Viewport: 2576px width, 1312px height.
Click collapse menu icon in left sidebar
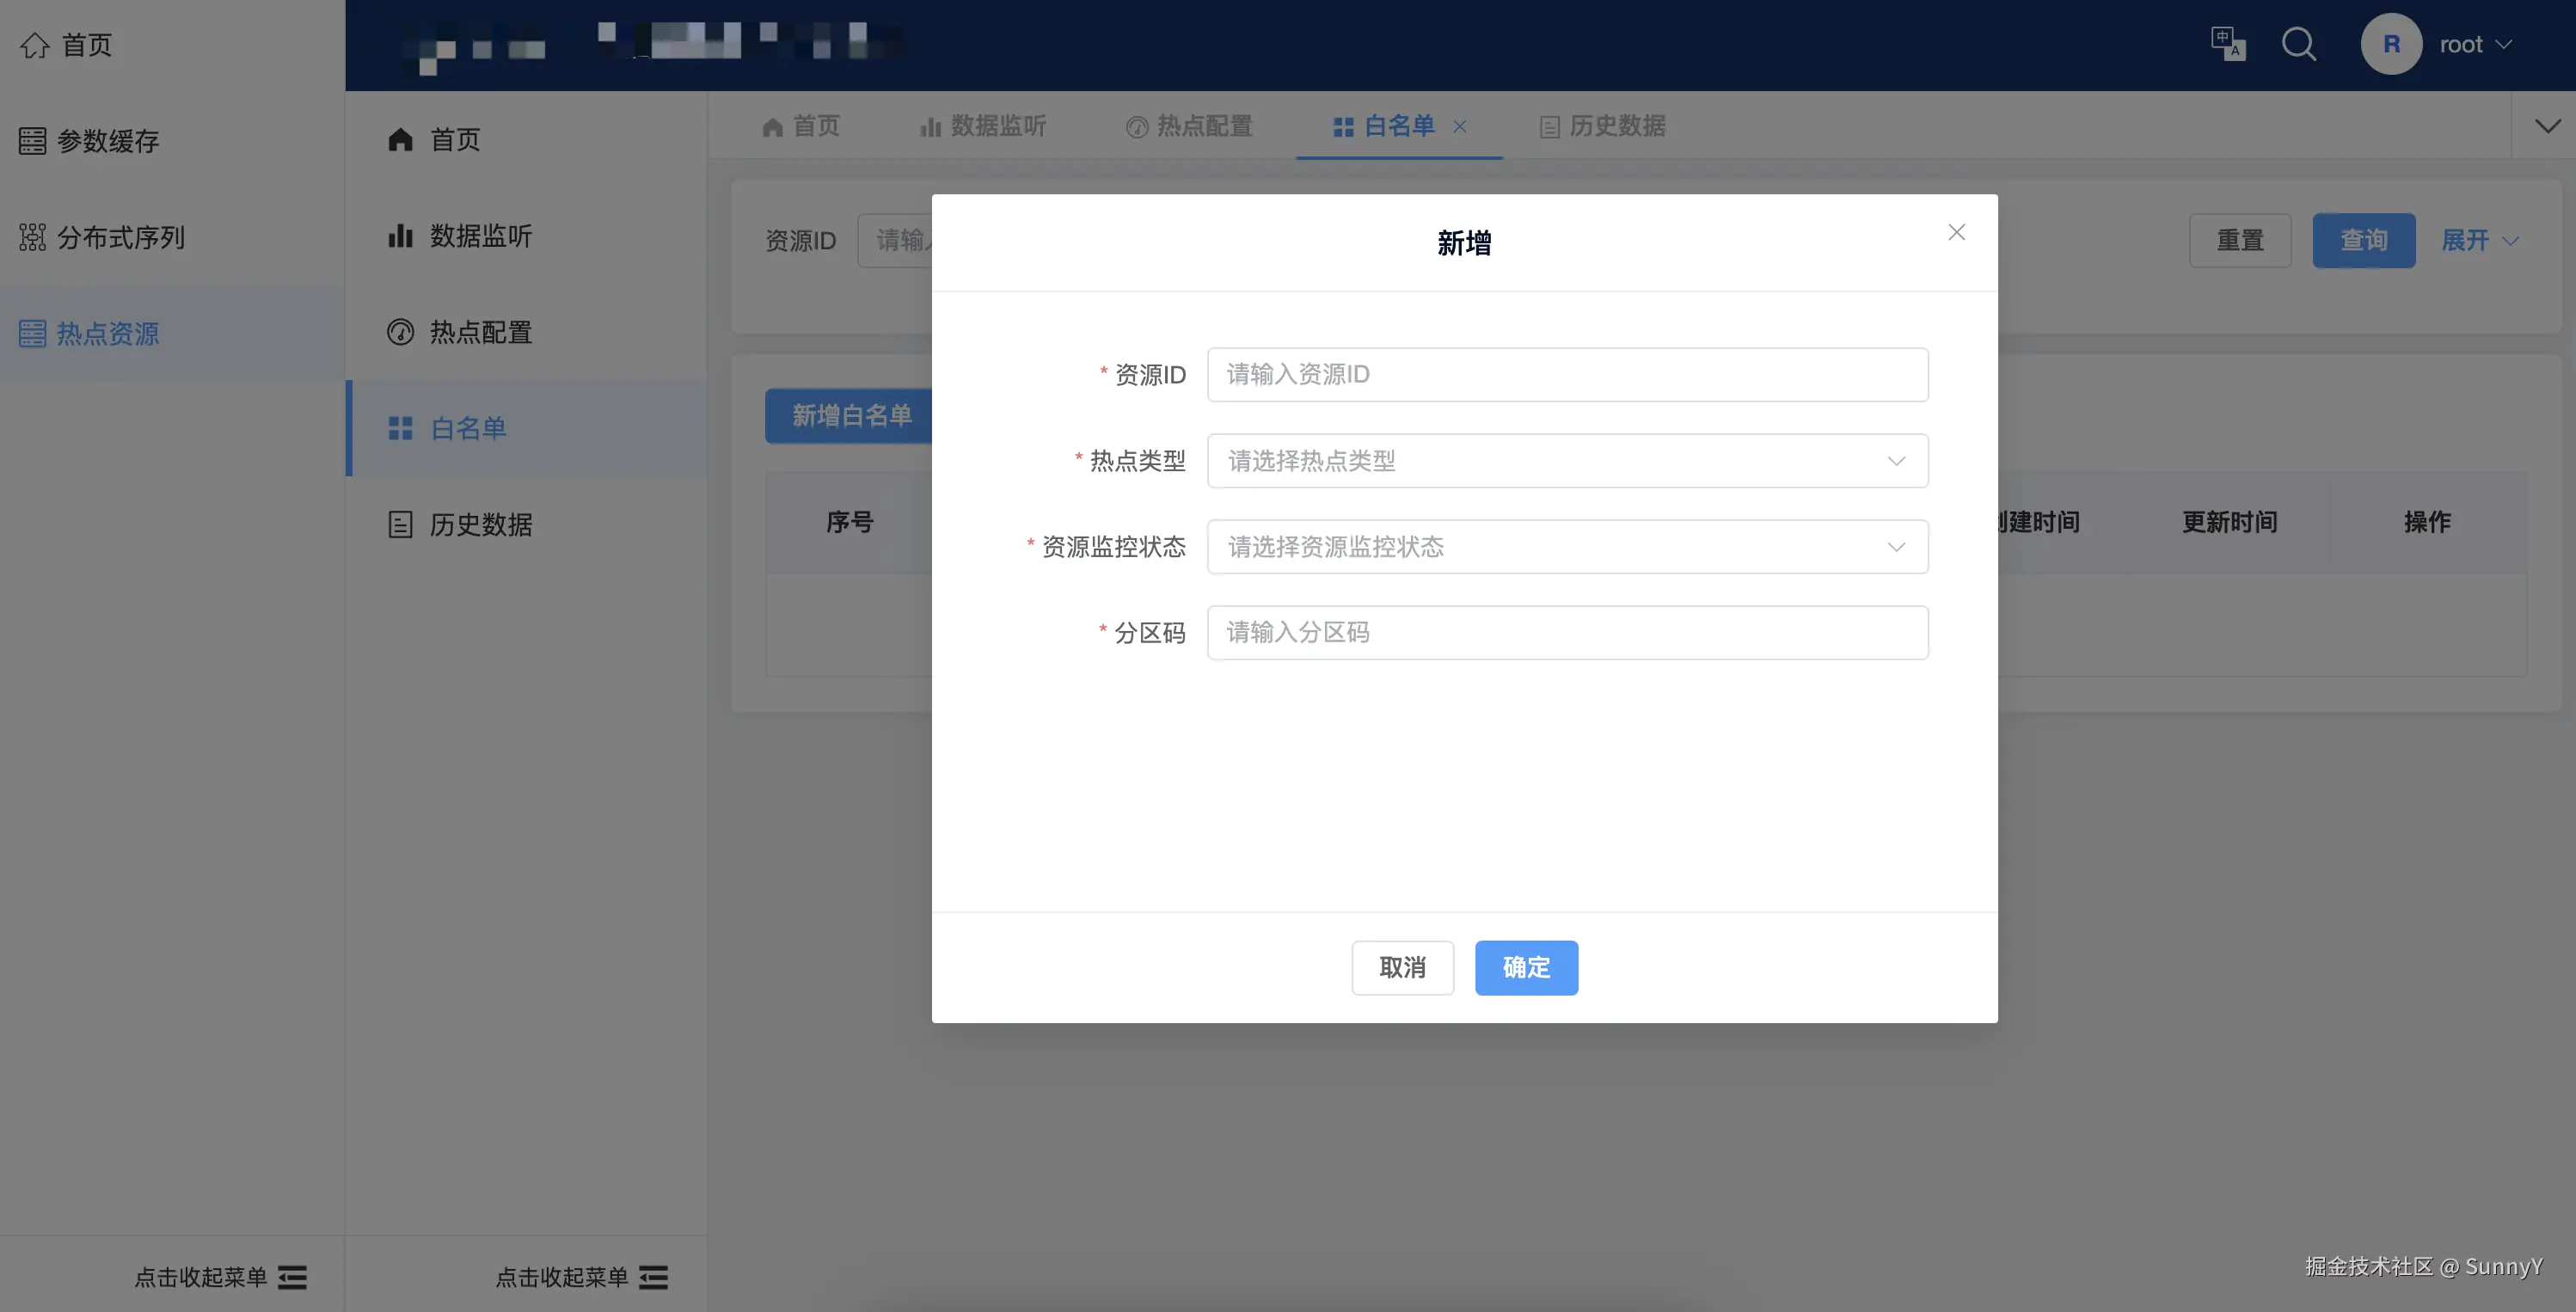pos(292,1277)
